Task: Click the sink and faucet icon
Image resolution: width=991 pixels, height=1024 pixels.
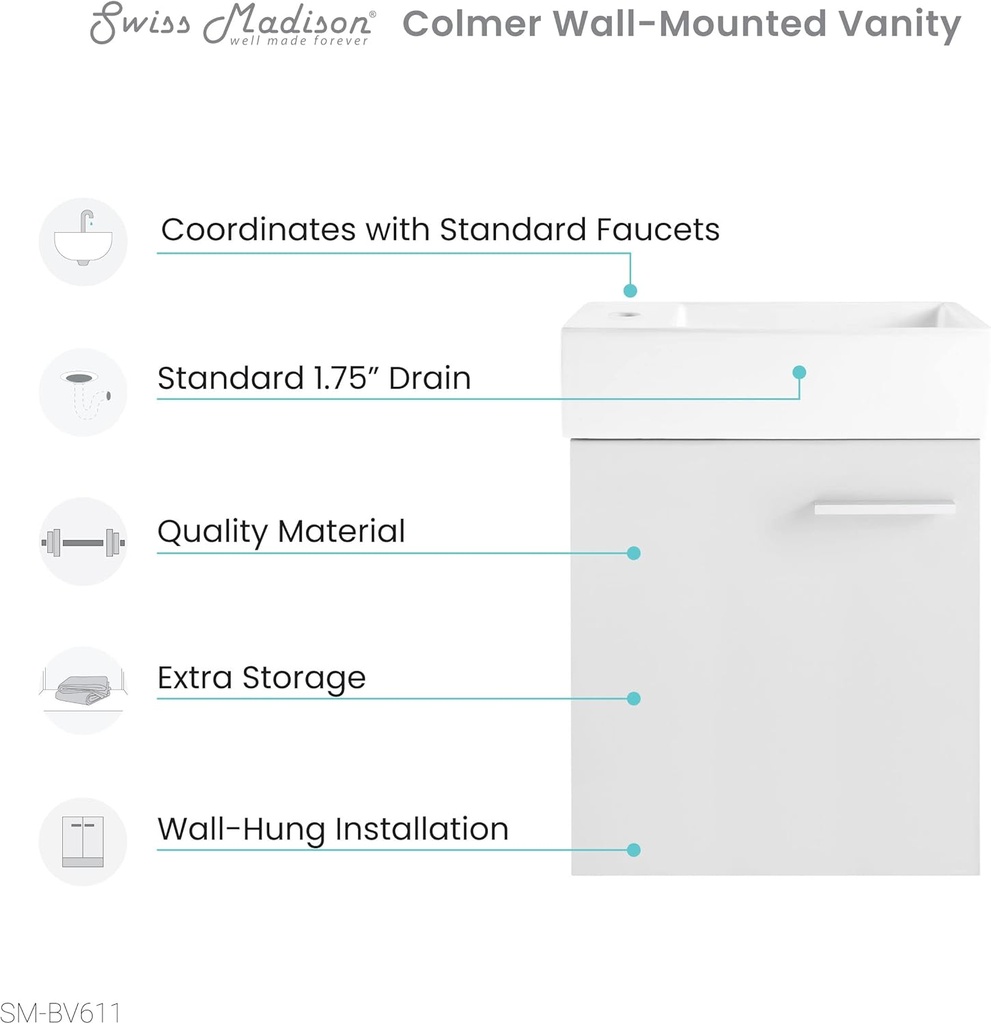Action: click(83, 241)
